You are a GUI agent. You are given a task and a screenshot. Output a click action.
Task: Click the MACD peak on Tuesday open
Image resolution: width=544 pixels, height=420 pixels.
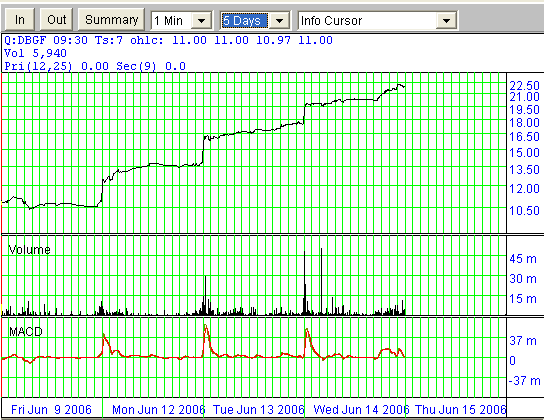205,326
